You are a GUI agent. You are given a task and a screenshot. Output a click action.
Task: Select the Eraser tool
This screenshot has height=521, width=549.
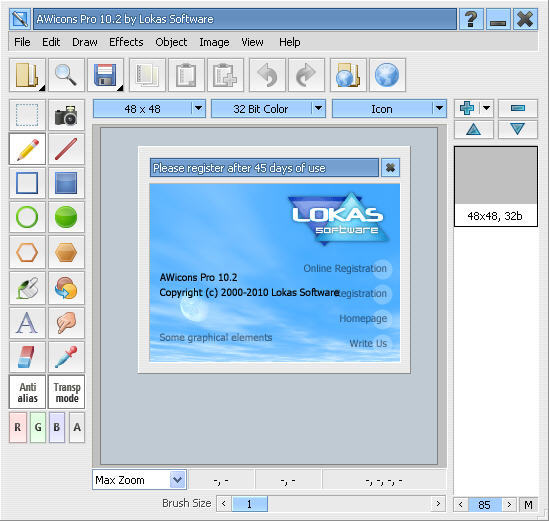click(x=27, y=357)
